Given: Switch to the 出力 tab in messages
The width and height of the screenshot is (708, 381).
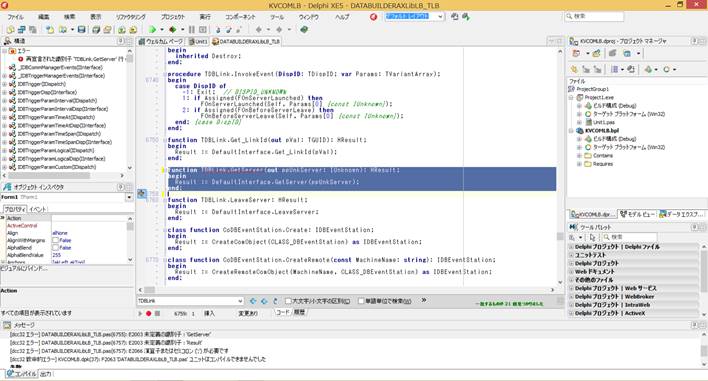Looking at the screenshot, I should pos(46,374).
